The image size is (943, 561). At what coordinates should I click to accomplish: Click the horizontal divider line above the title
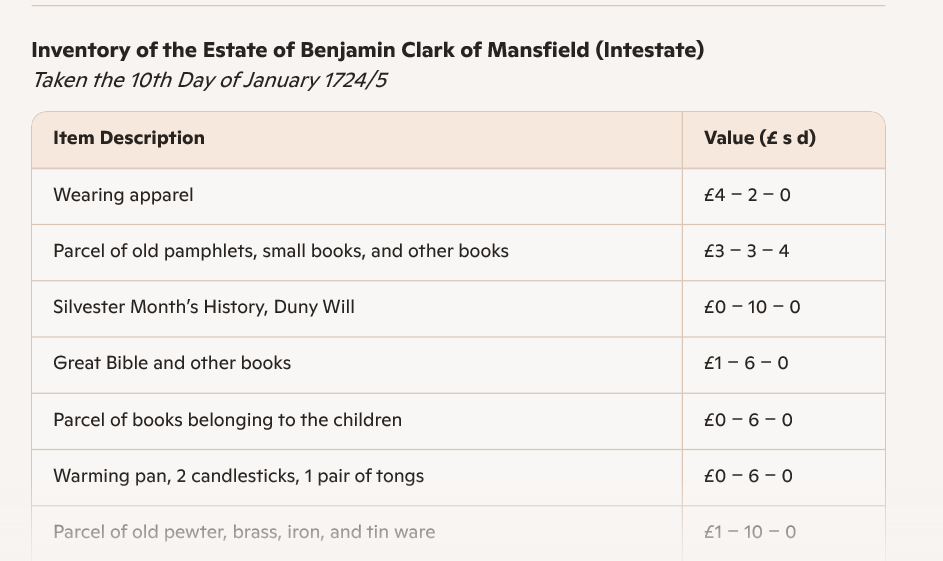[458, 6]
